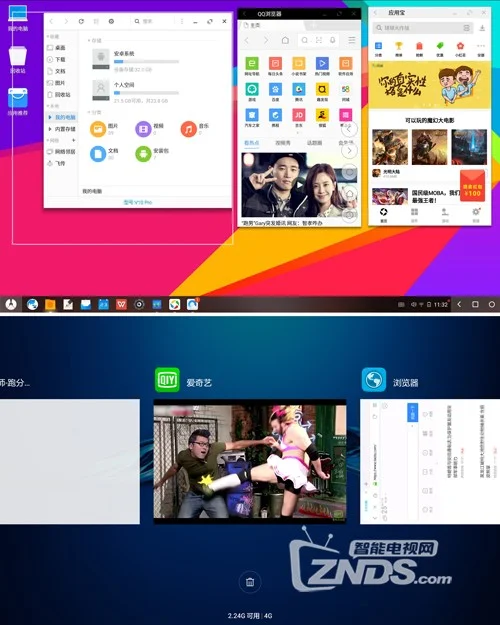
Task: Tap the microphone icon in QQ browser toolbar
Action: (x=333, y=40)
